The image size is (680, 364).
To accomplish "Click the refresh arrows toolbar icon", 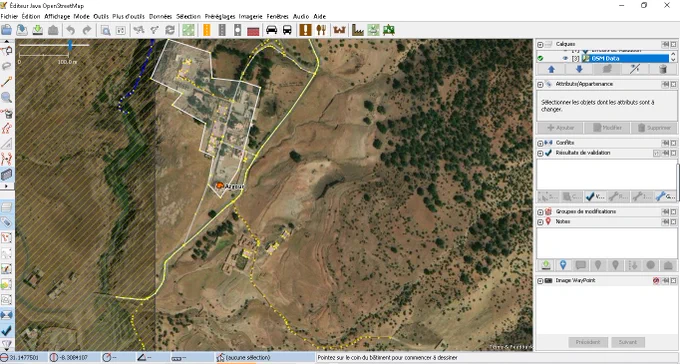I will point(170,30).
